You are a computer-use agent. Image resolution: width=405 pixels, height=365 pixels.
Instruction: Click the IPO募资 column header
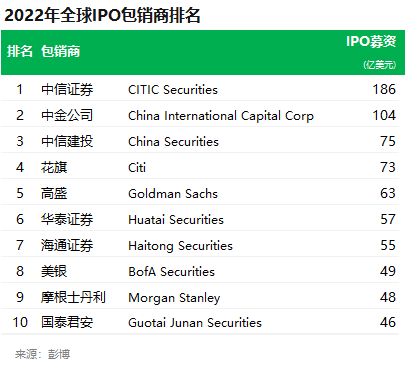pyautogui.click(x=371, y=41)
